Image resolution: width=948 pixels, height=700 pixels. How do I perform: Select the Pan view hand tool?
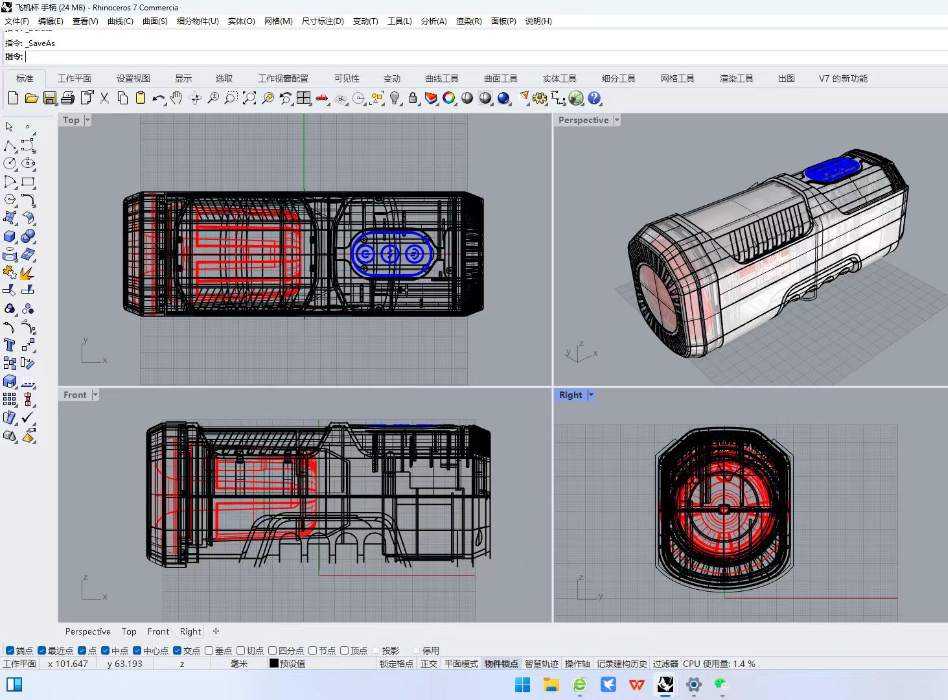[176, 98]
